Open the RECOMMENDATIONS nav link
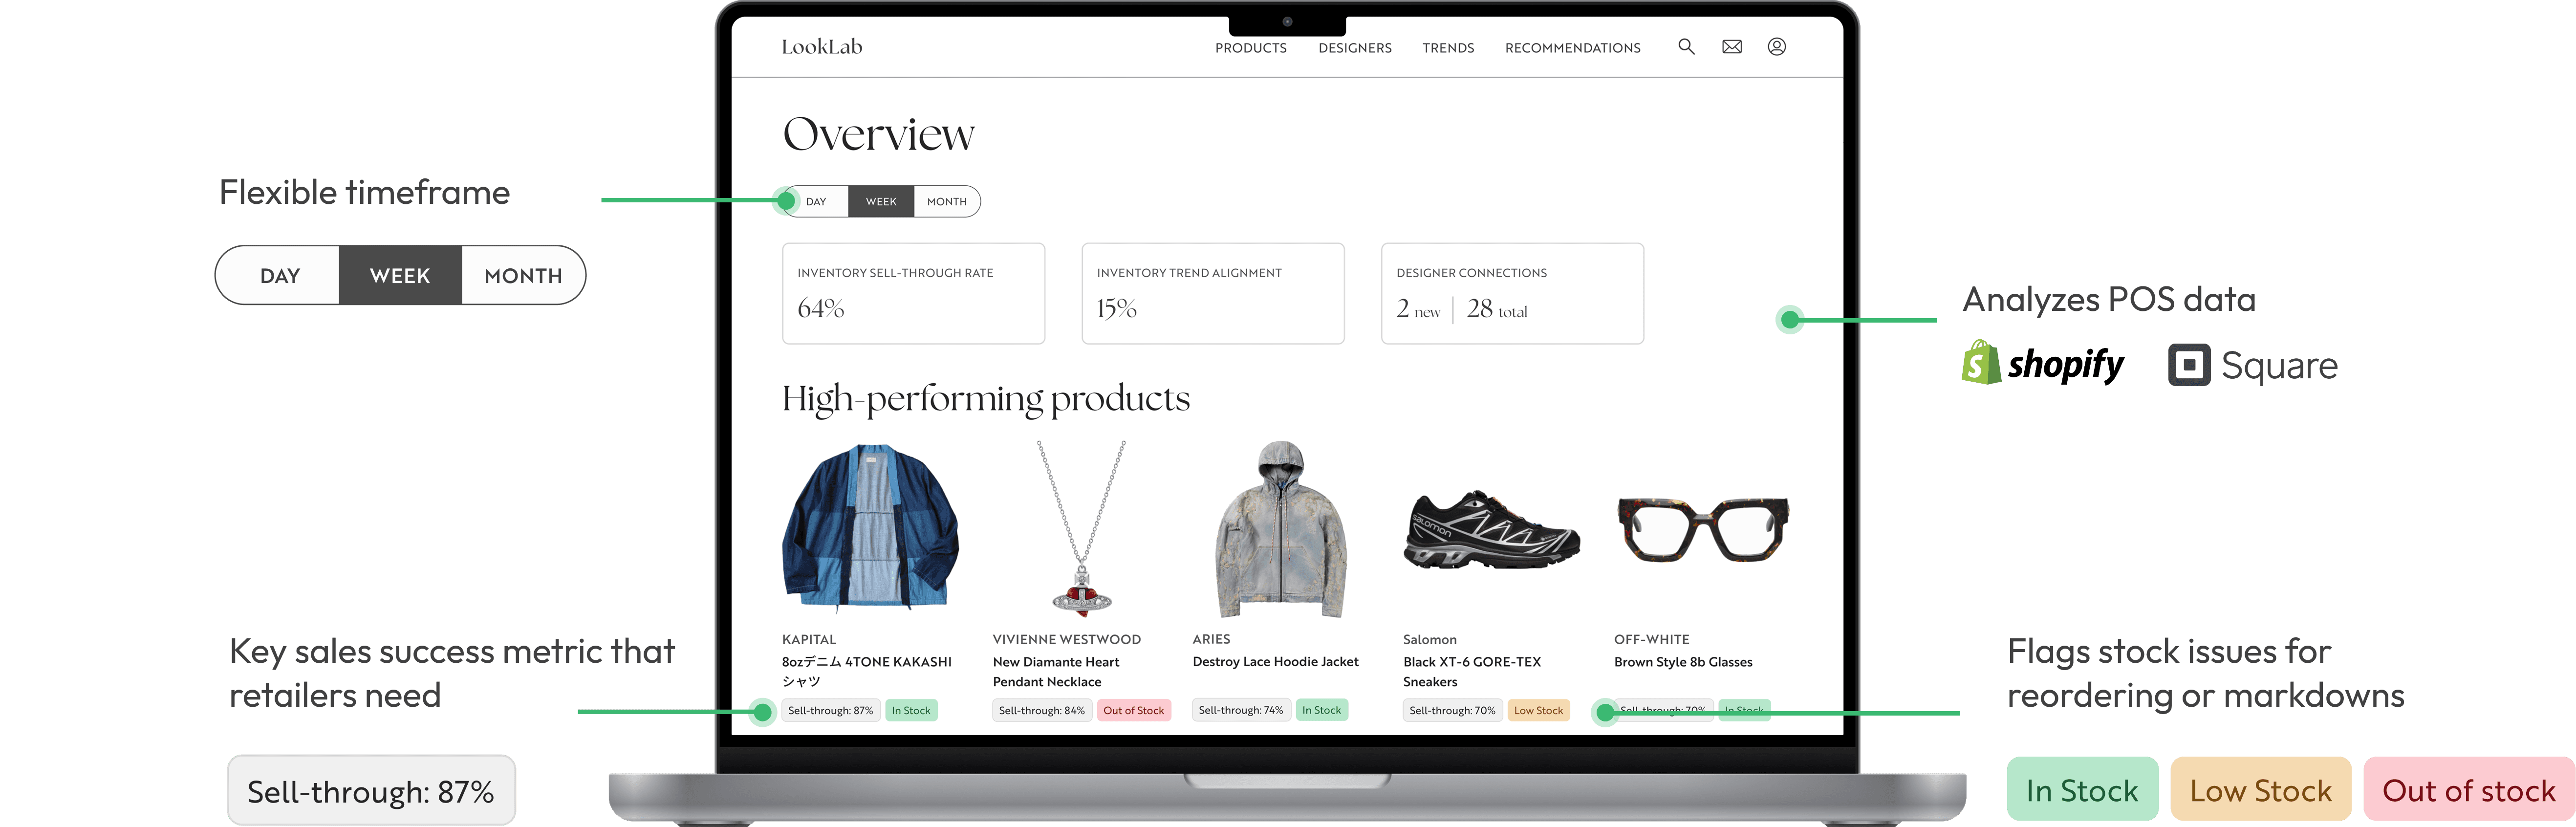The image size is (2576, 827). 1572,48
